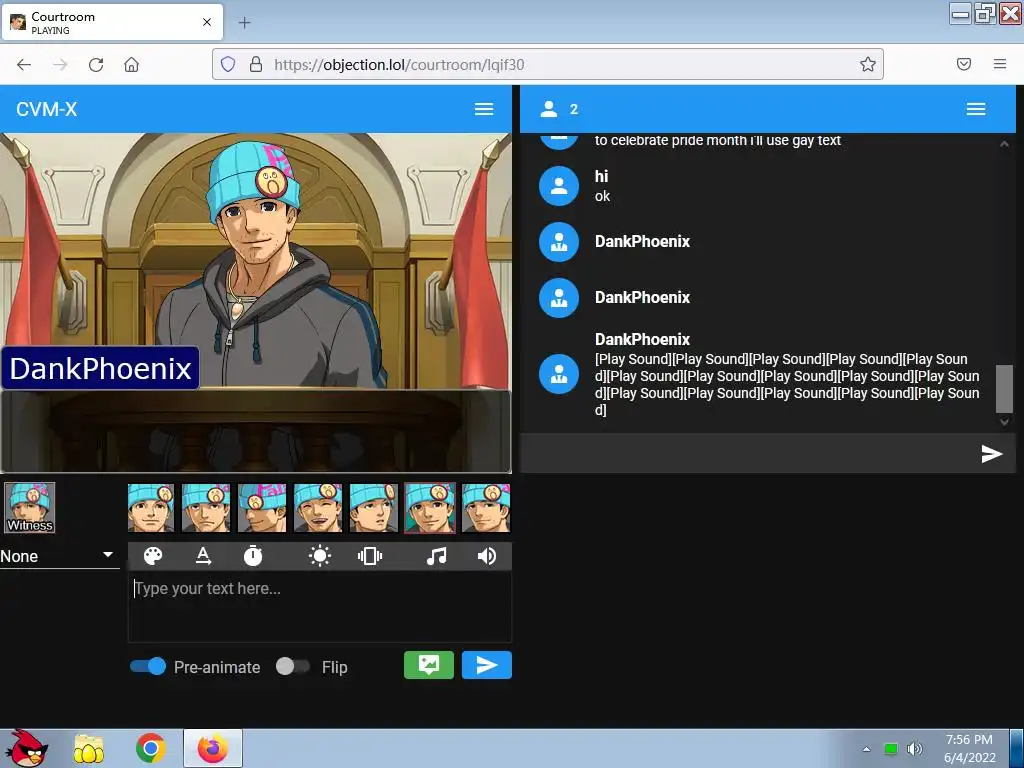Send the message with blue arrow button
The height and width of the screenshot is (768, 1024).
click(x=487, y=665)
